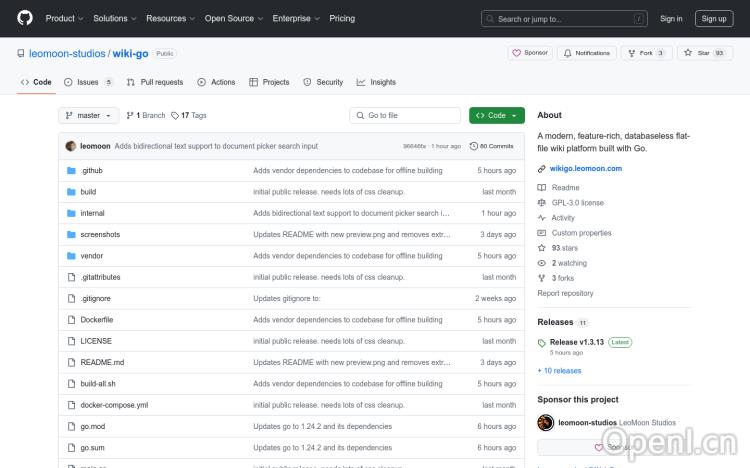Expand the green Code dropdown button
This screenshot has height=468, width=750.
(x=496, y=116)
